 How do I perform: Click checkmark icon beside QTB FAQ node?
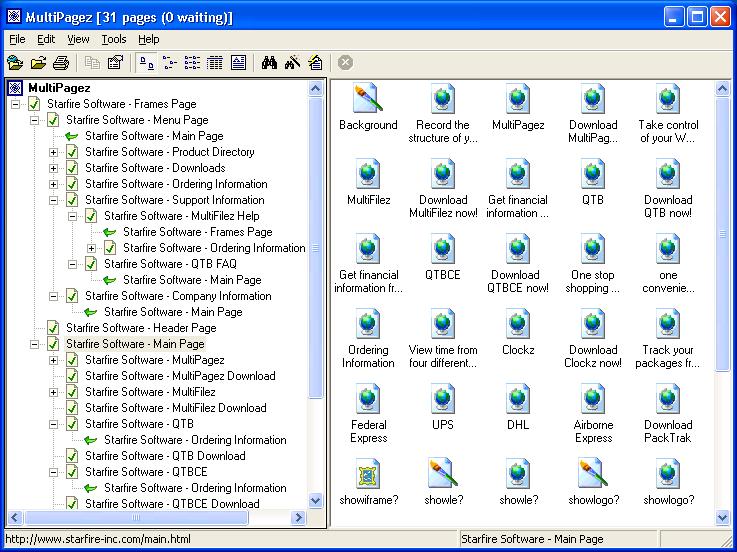(x=91, y=264)
